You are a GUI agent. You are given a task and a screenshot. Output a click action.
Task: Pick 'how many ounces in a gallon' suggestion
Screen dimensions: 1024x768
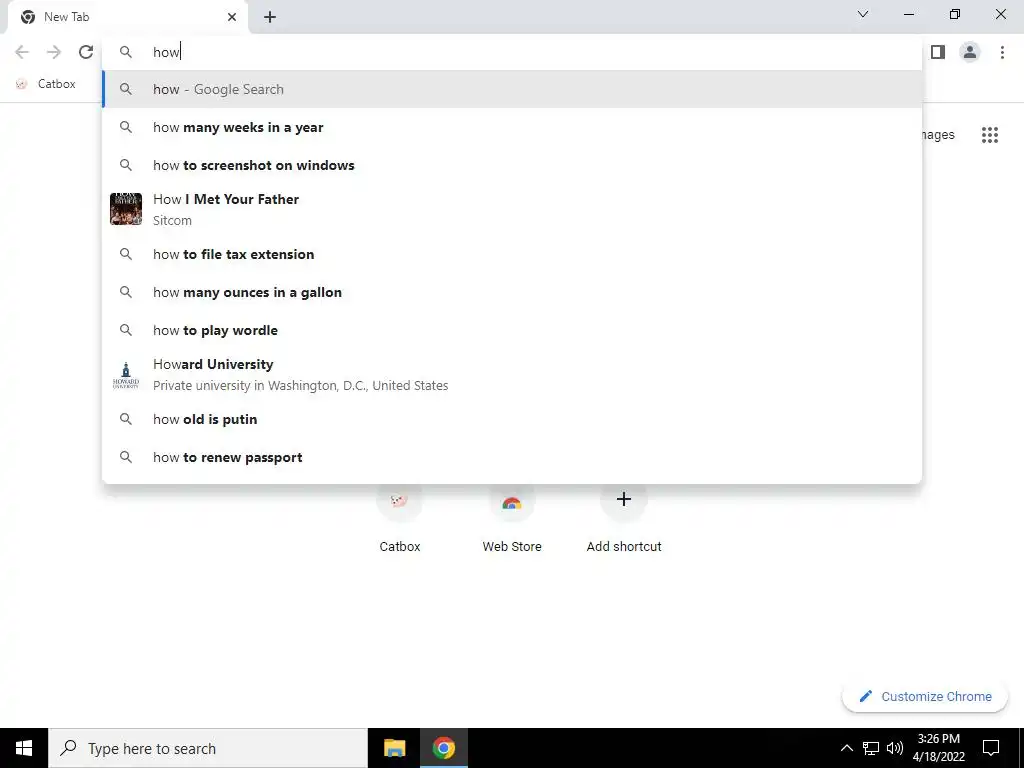[512, 292]
